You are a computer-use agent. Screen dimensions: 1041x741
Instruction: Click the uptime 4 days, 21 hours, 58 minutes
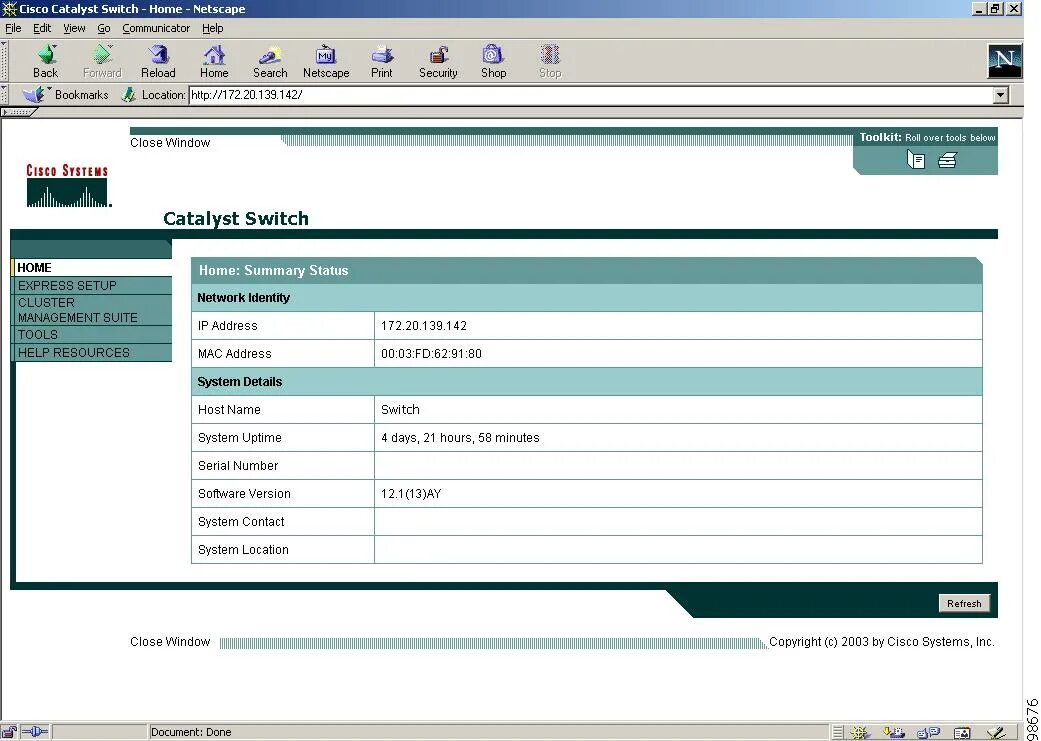[x=460, y=438]
